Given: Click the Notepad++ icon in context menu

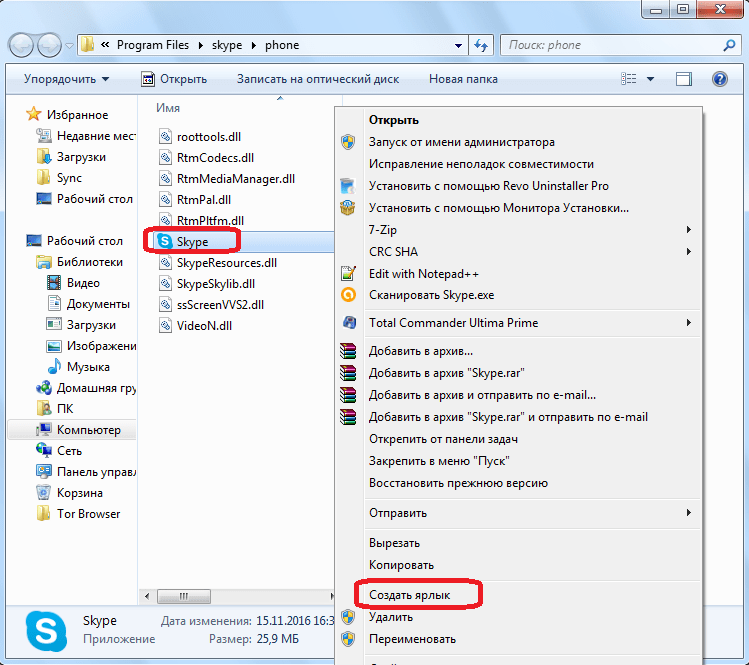Looking at the screenshot, I should coord(348,273).
